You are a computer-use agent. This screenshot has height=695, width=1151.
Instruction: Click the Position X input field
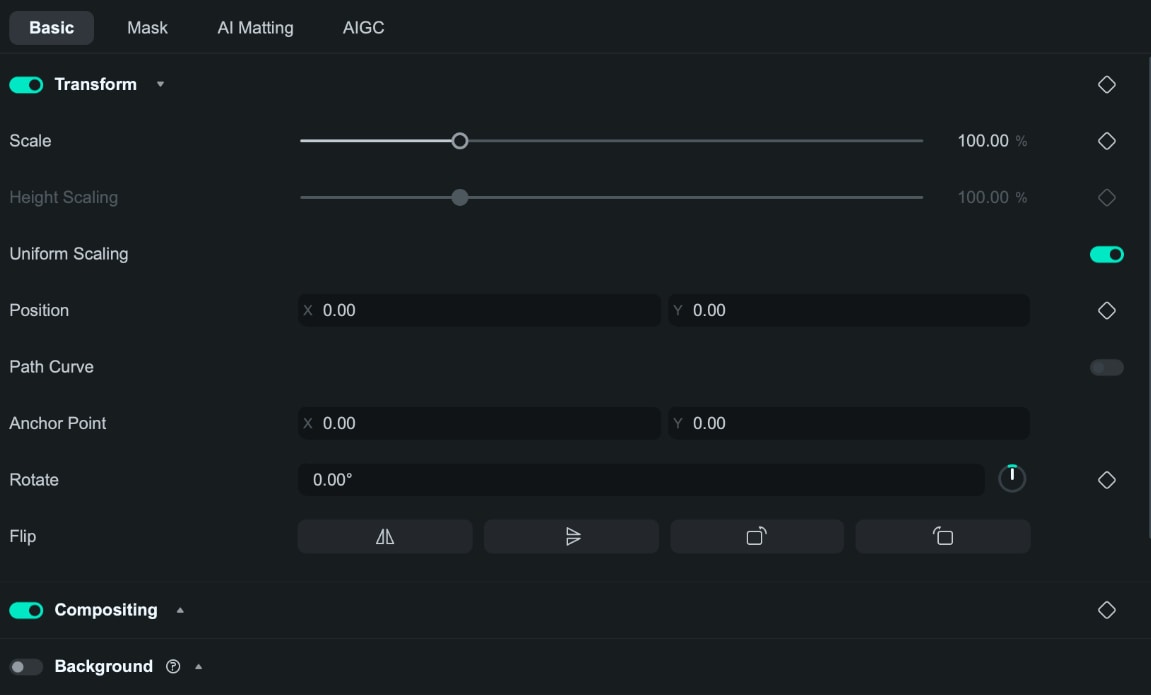(x=479, y=310)
